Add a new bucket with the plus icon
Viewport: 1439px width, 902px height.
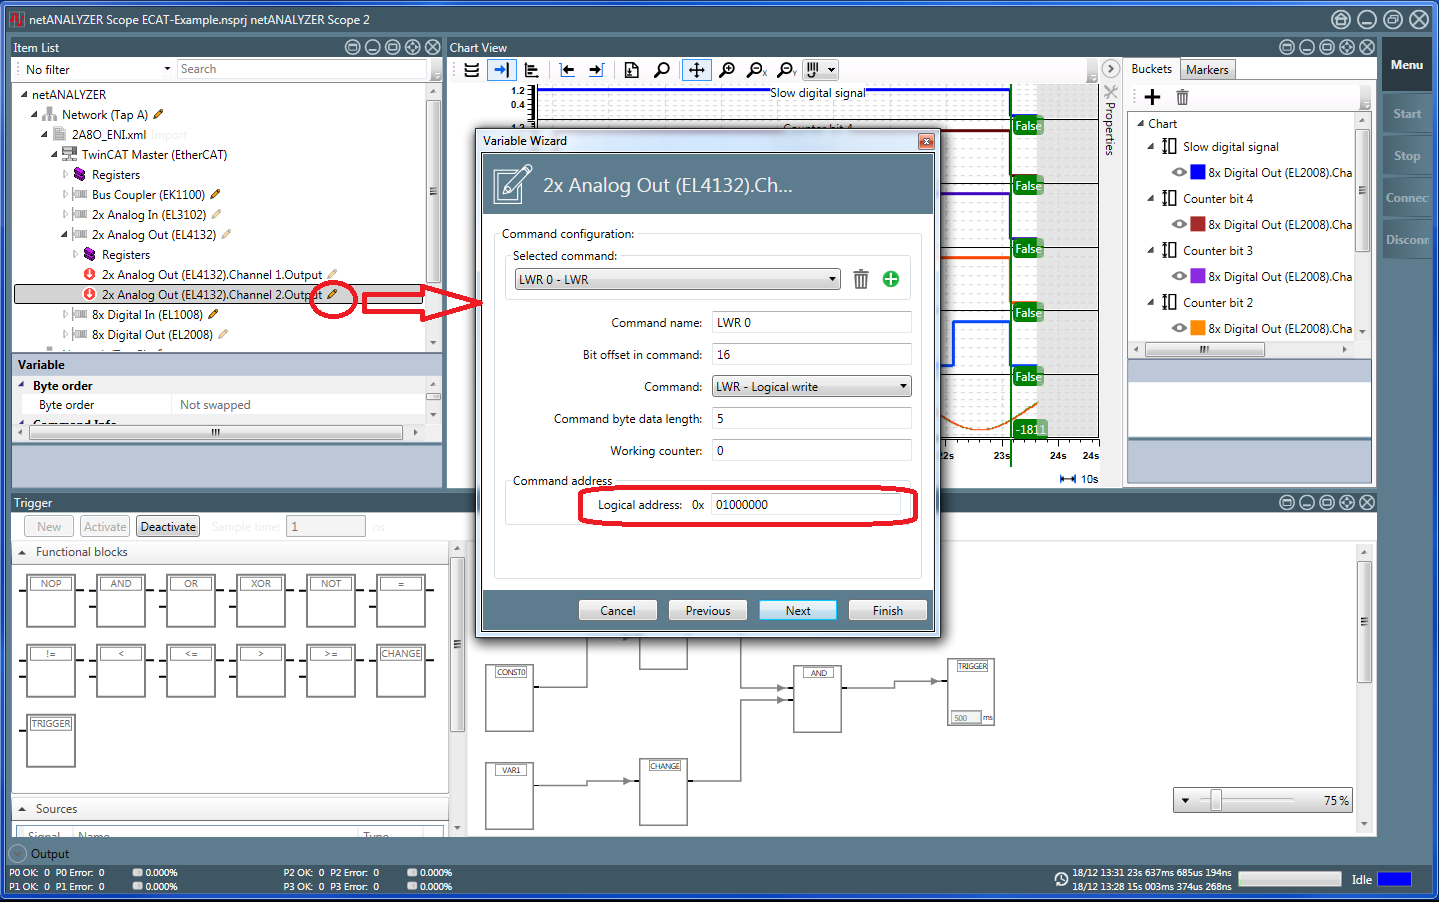point(1154,96)
